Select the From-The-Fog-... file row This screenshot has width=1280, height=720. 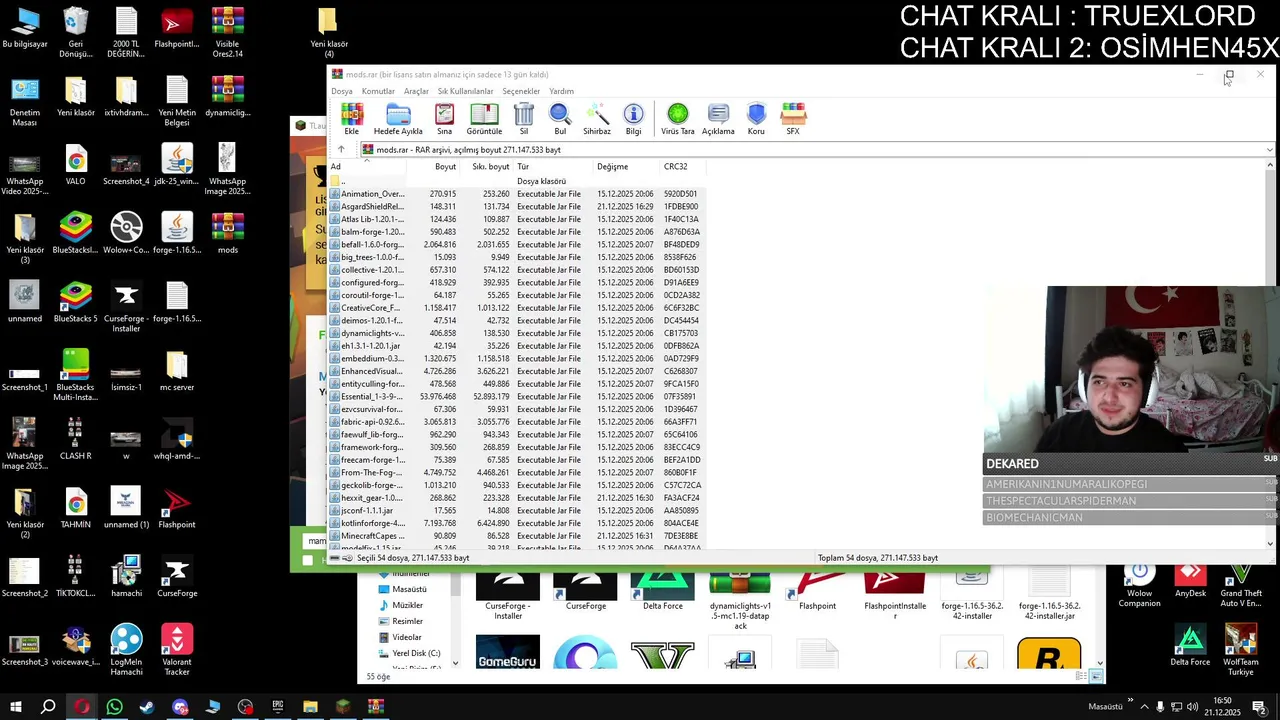(517, 472)
